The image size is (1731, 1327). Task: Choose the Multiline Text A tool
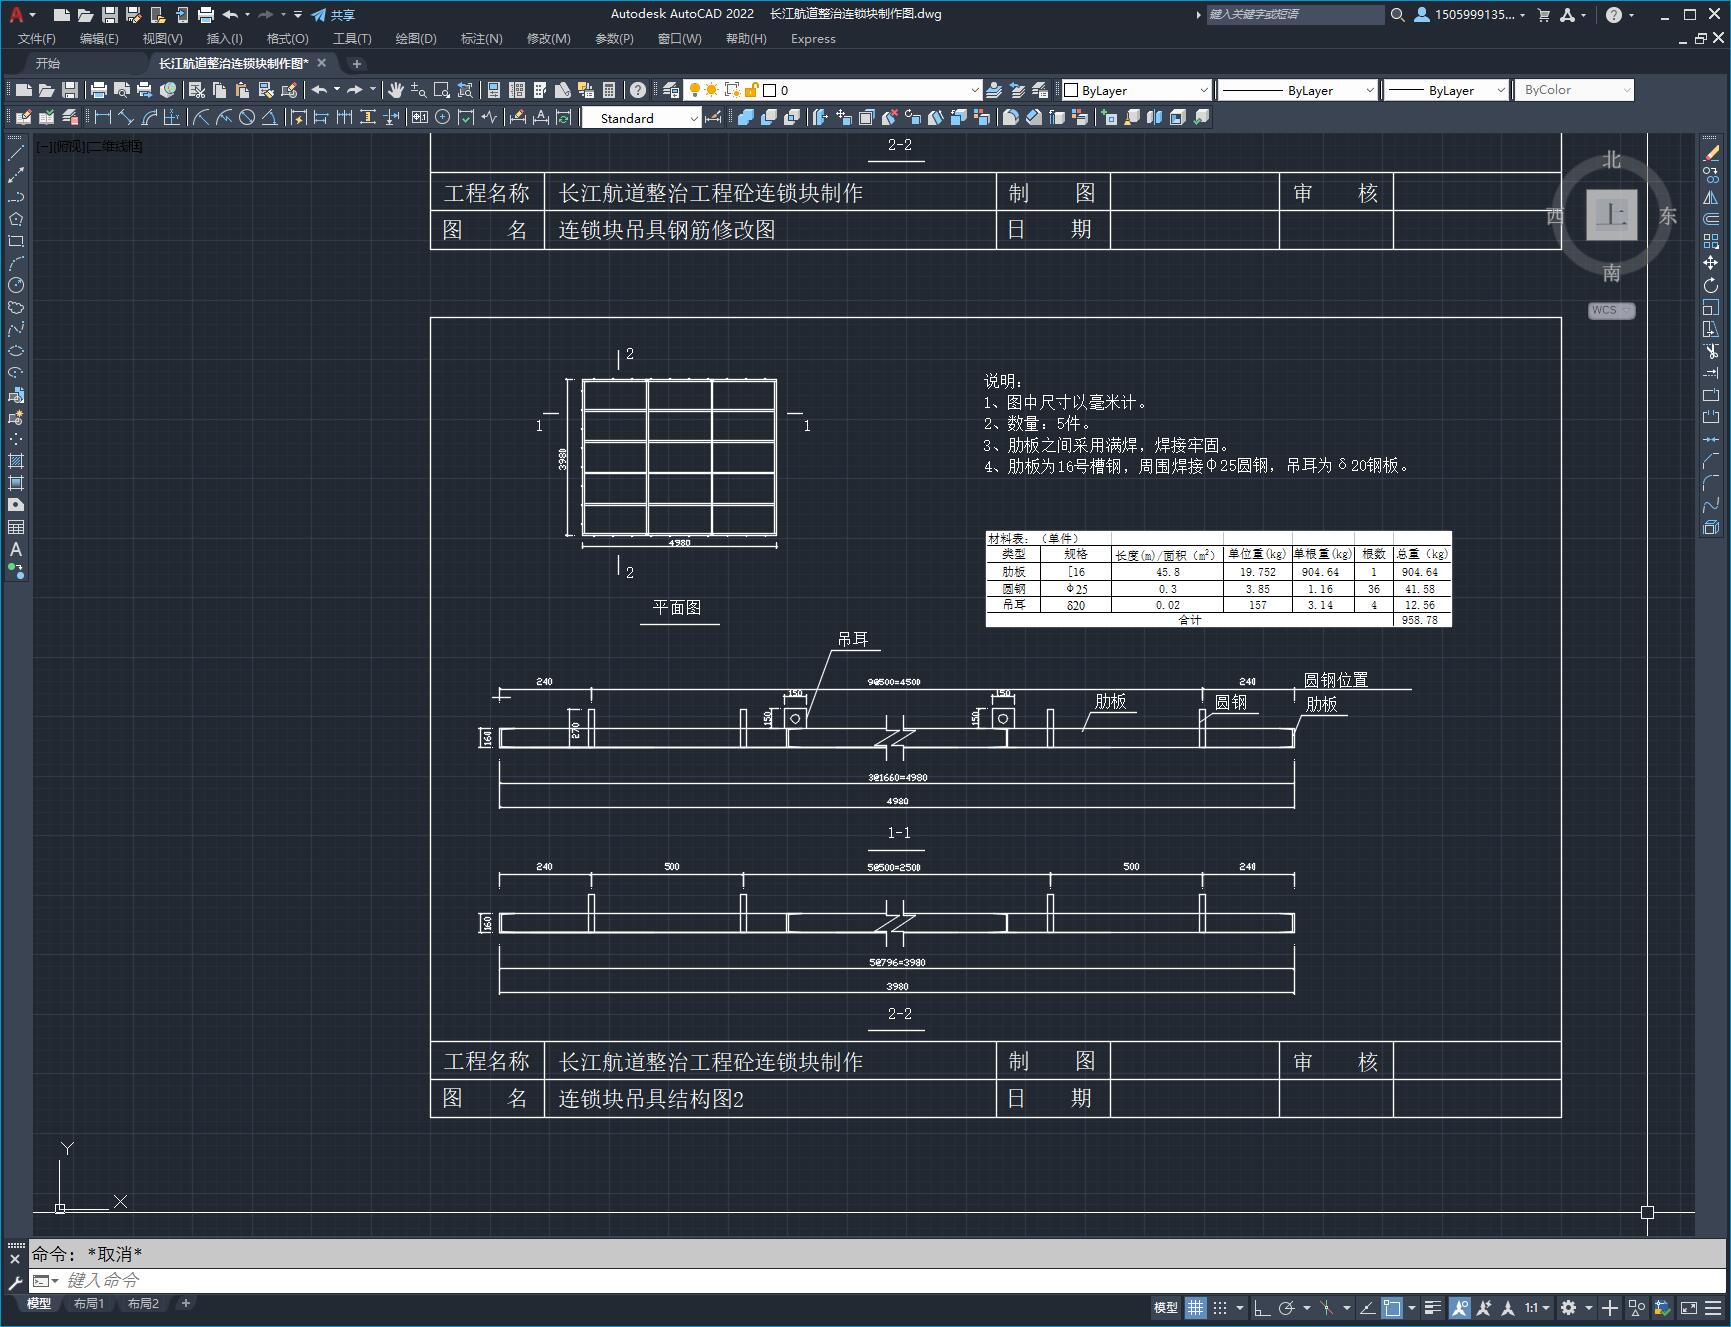[x=16, y=549]
